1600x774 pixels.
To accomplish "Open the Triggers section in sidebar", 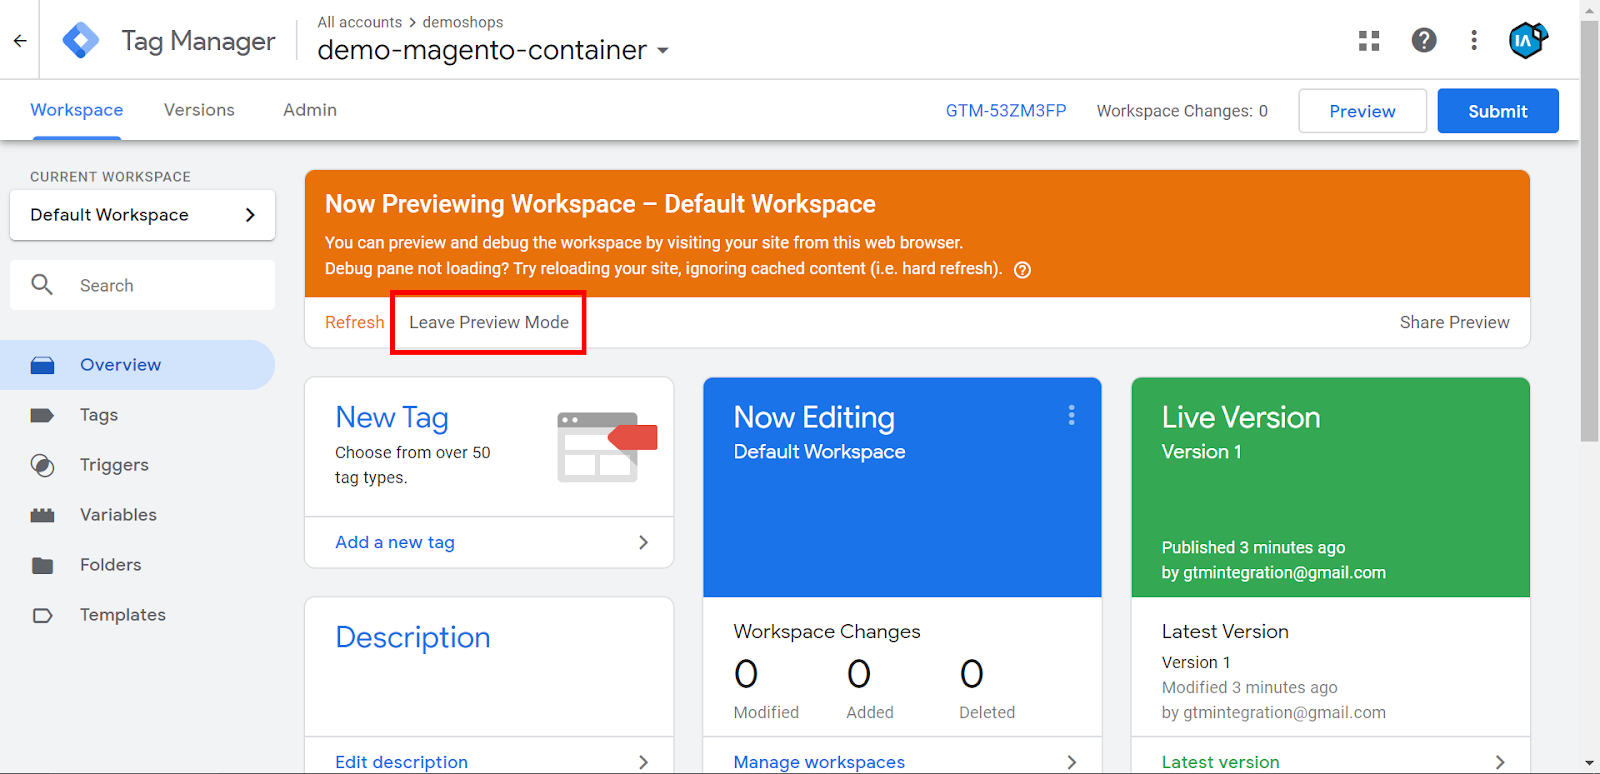I will [114, 465].
